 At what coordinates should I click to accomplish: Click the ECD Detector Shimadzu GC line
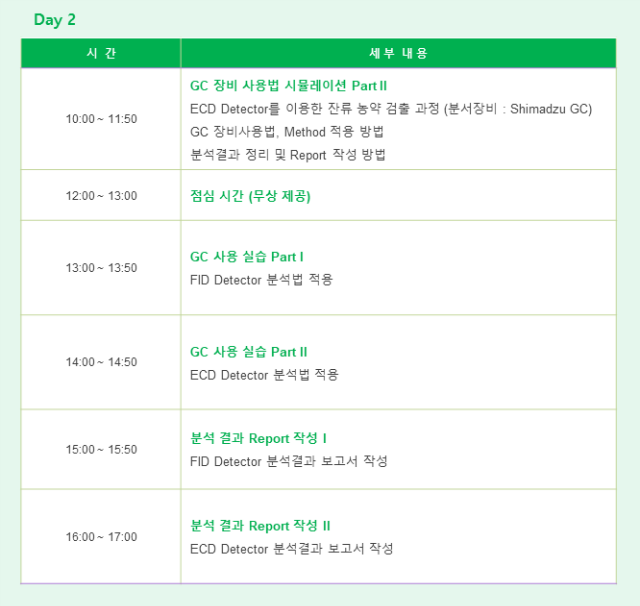[x=391, y=109]
